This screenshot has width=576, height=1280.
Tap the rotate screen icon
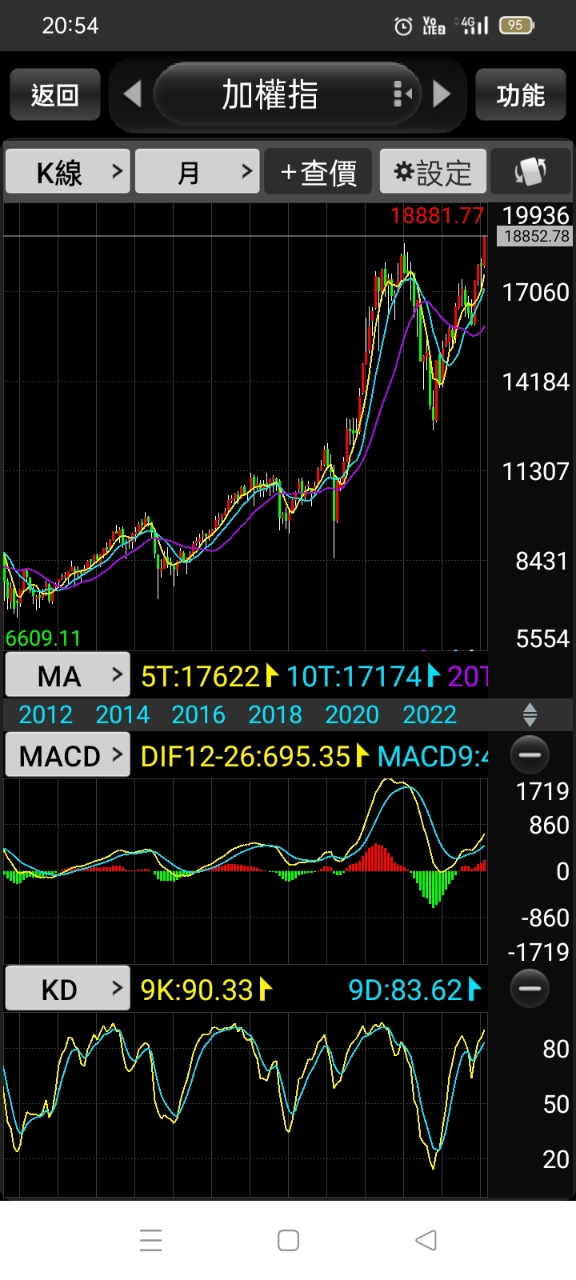529,172
